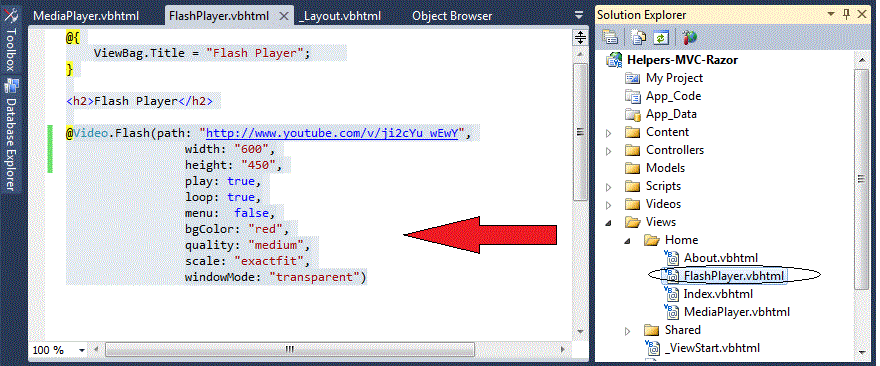Viewport: 880px width, 366px height.
Task: Expand the Controllers folder
Action: 609,151
